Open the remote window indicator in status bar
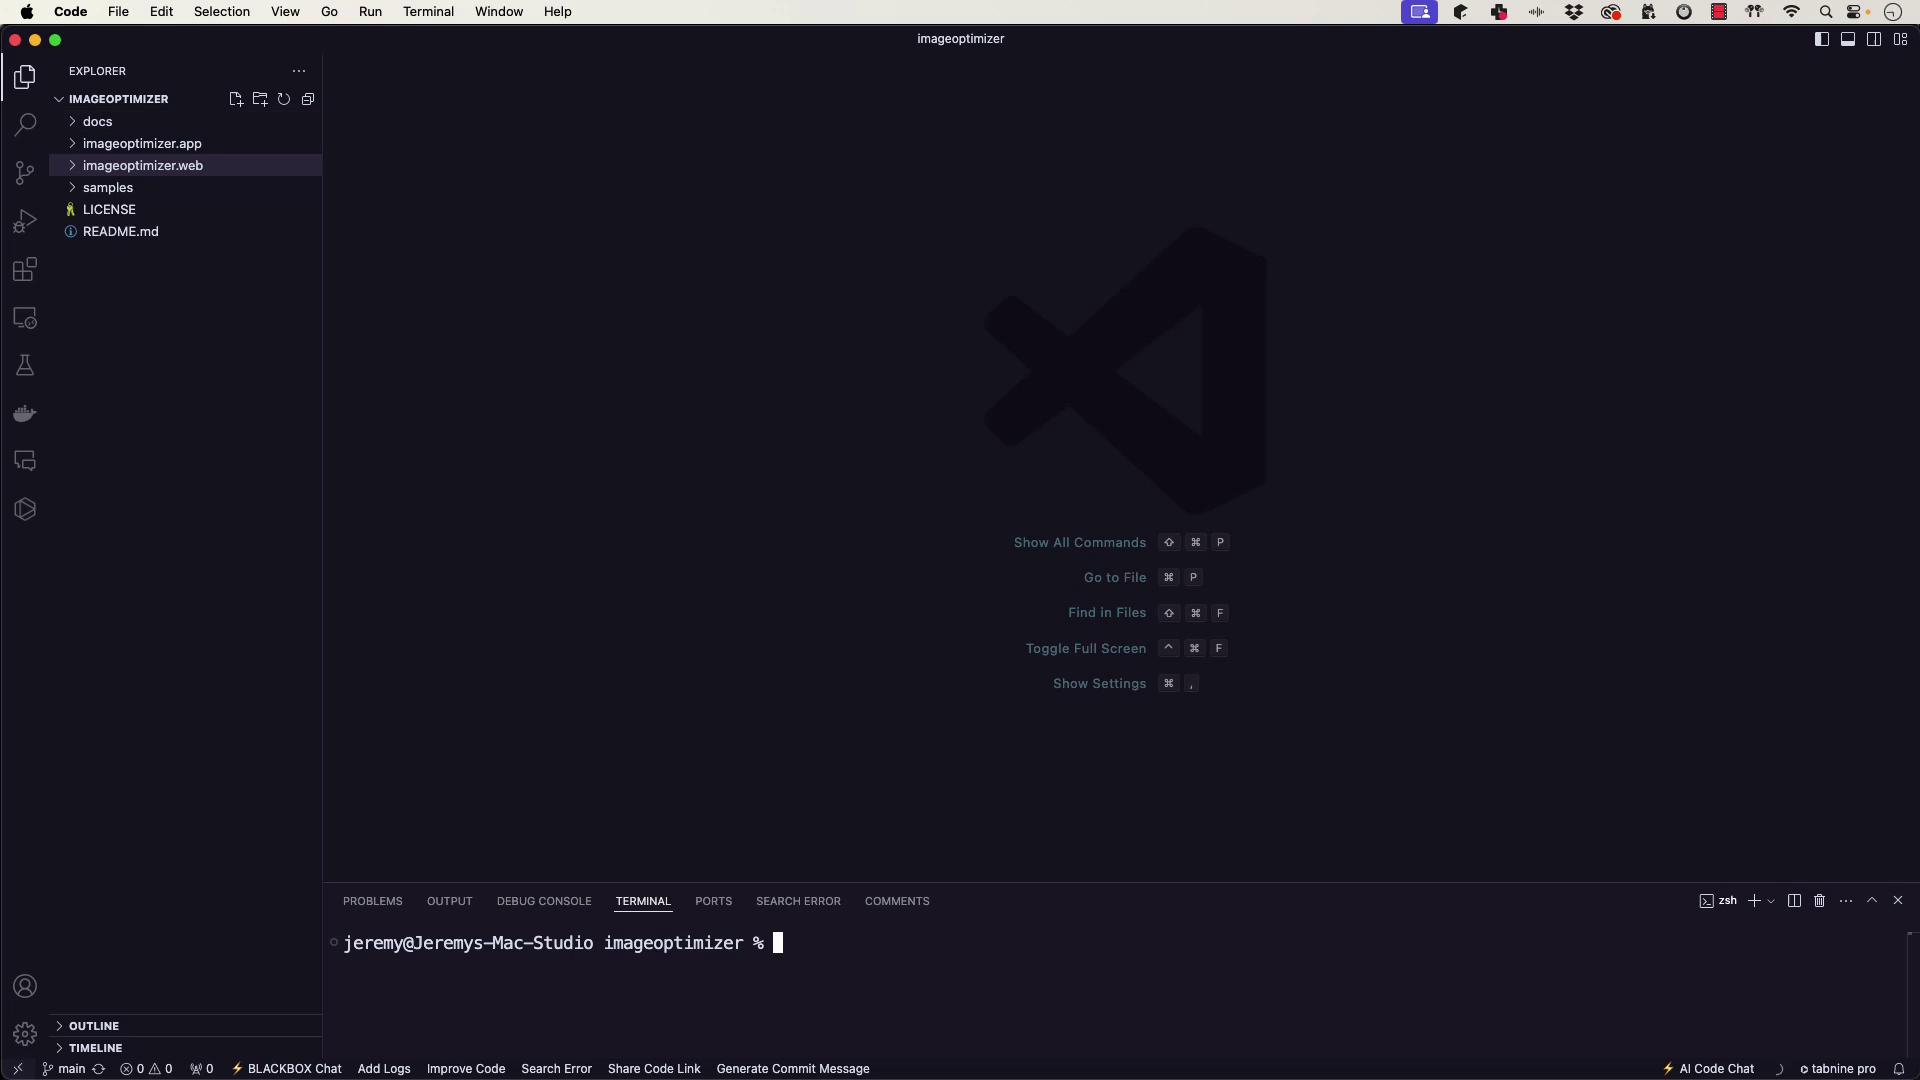 [x=18, y=1069]
